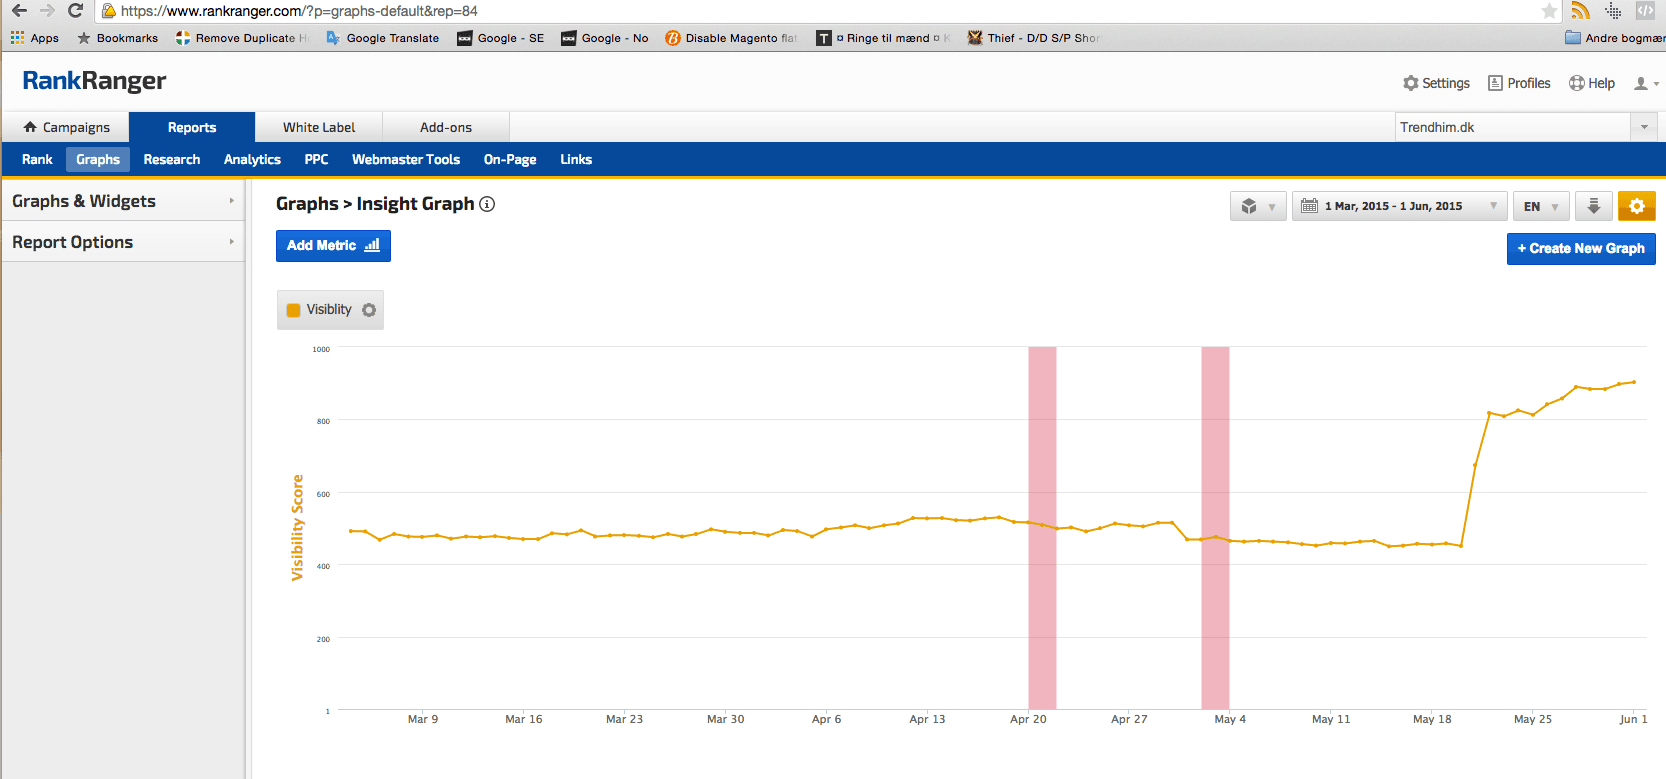Click the download report arrow icon

1593,206
